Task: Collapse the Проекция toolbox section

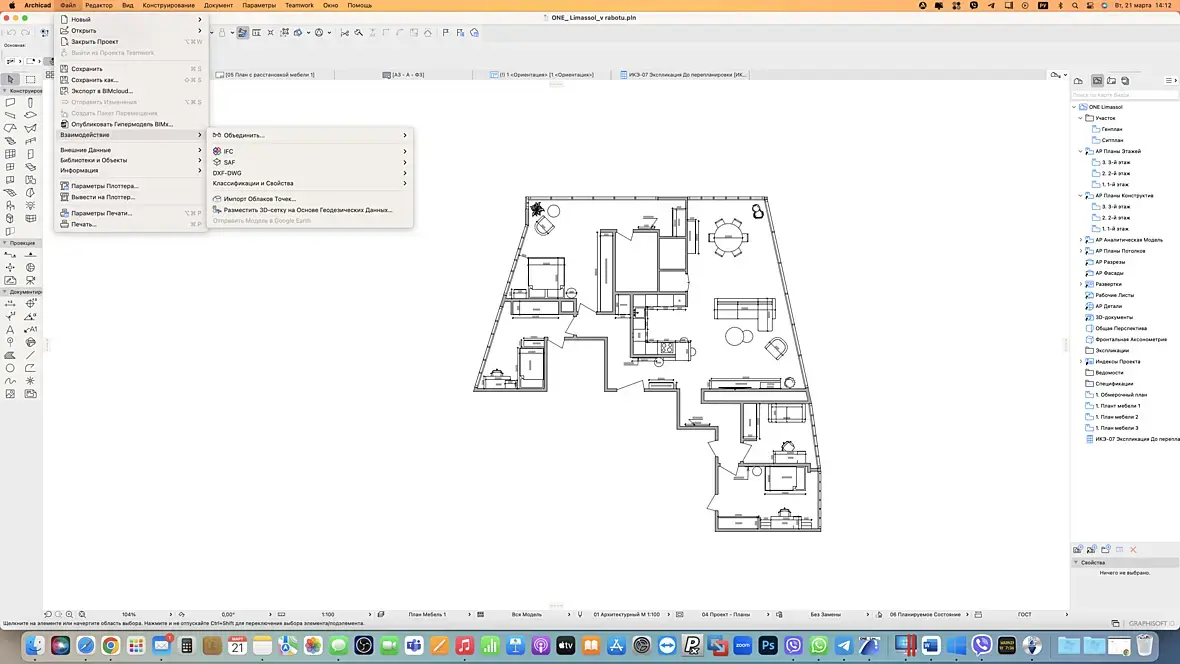Action: pyautogui.click(x=5, y=243)
